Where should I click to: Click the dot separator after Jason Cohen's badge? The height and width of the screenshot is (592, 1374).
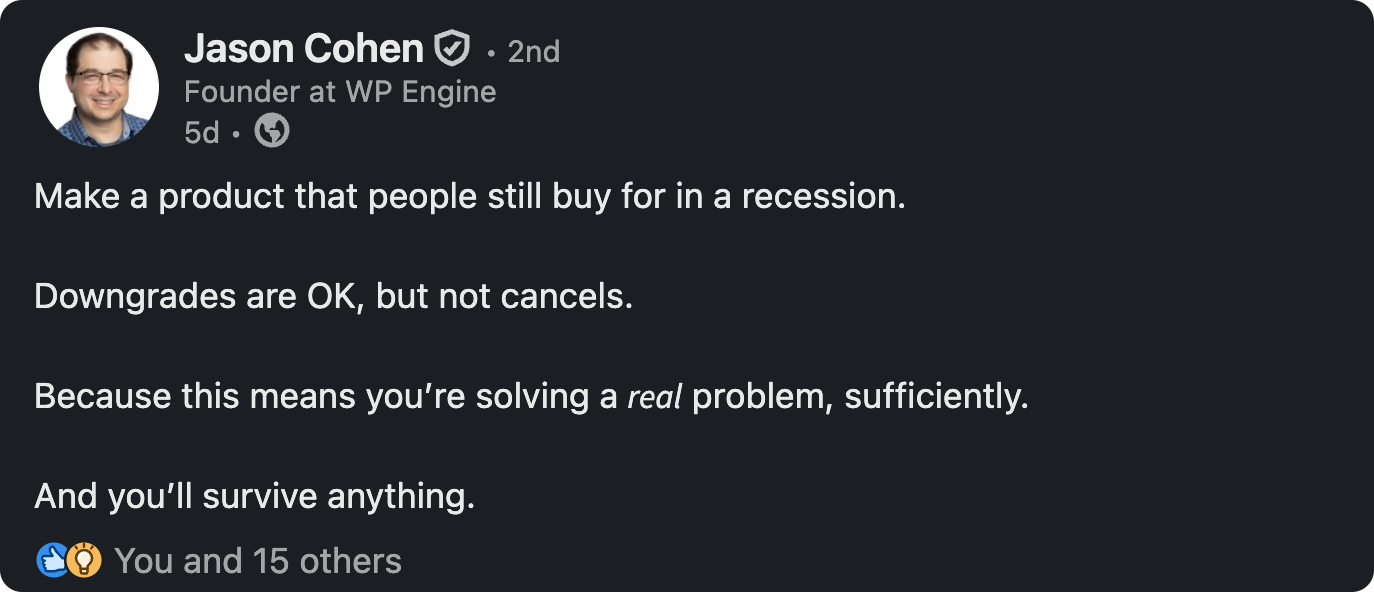point(490,51)
